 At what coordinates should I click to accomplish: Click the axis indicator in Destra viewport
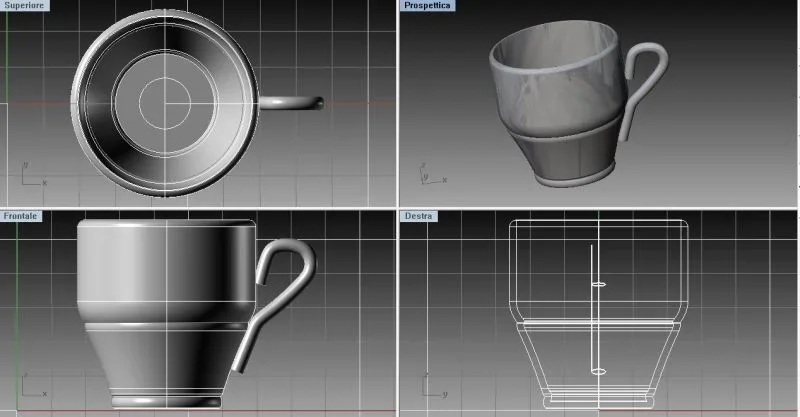(x=435, y=385)
